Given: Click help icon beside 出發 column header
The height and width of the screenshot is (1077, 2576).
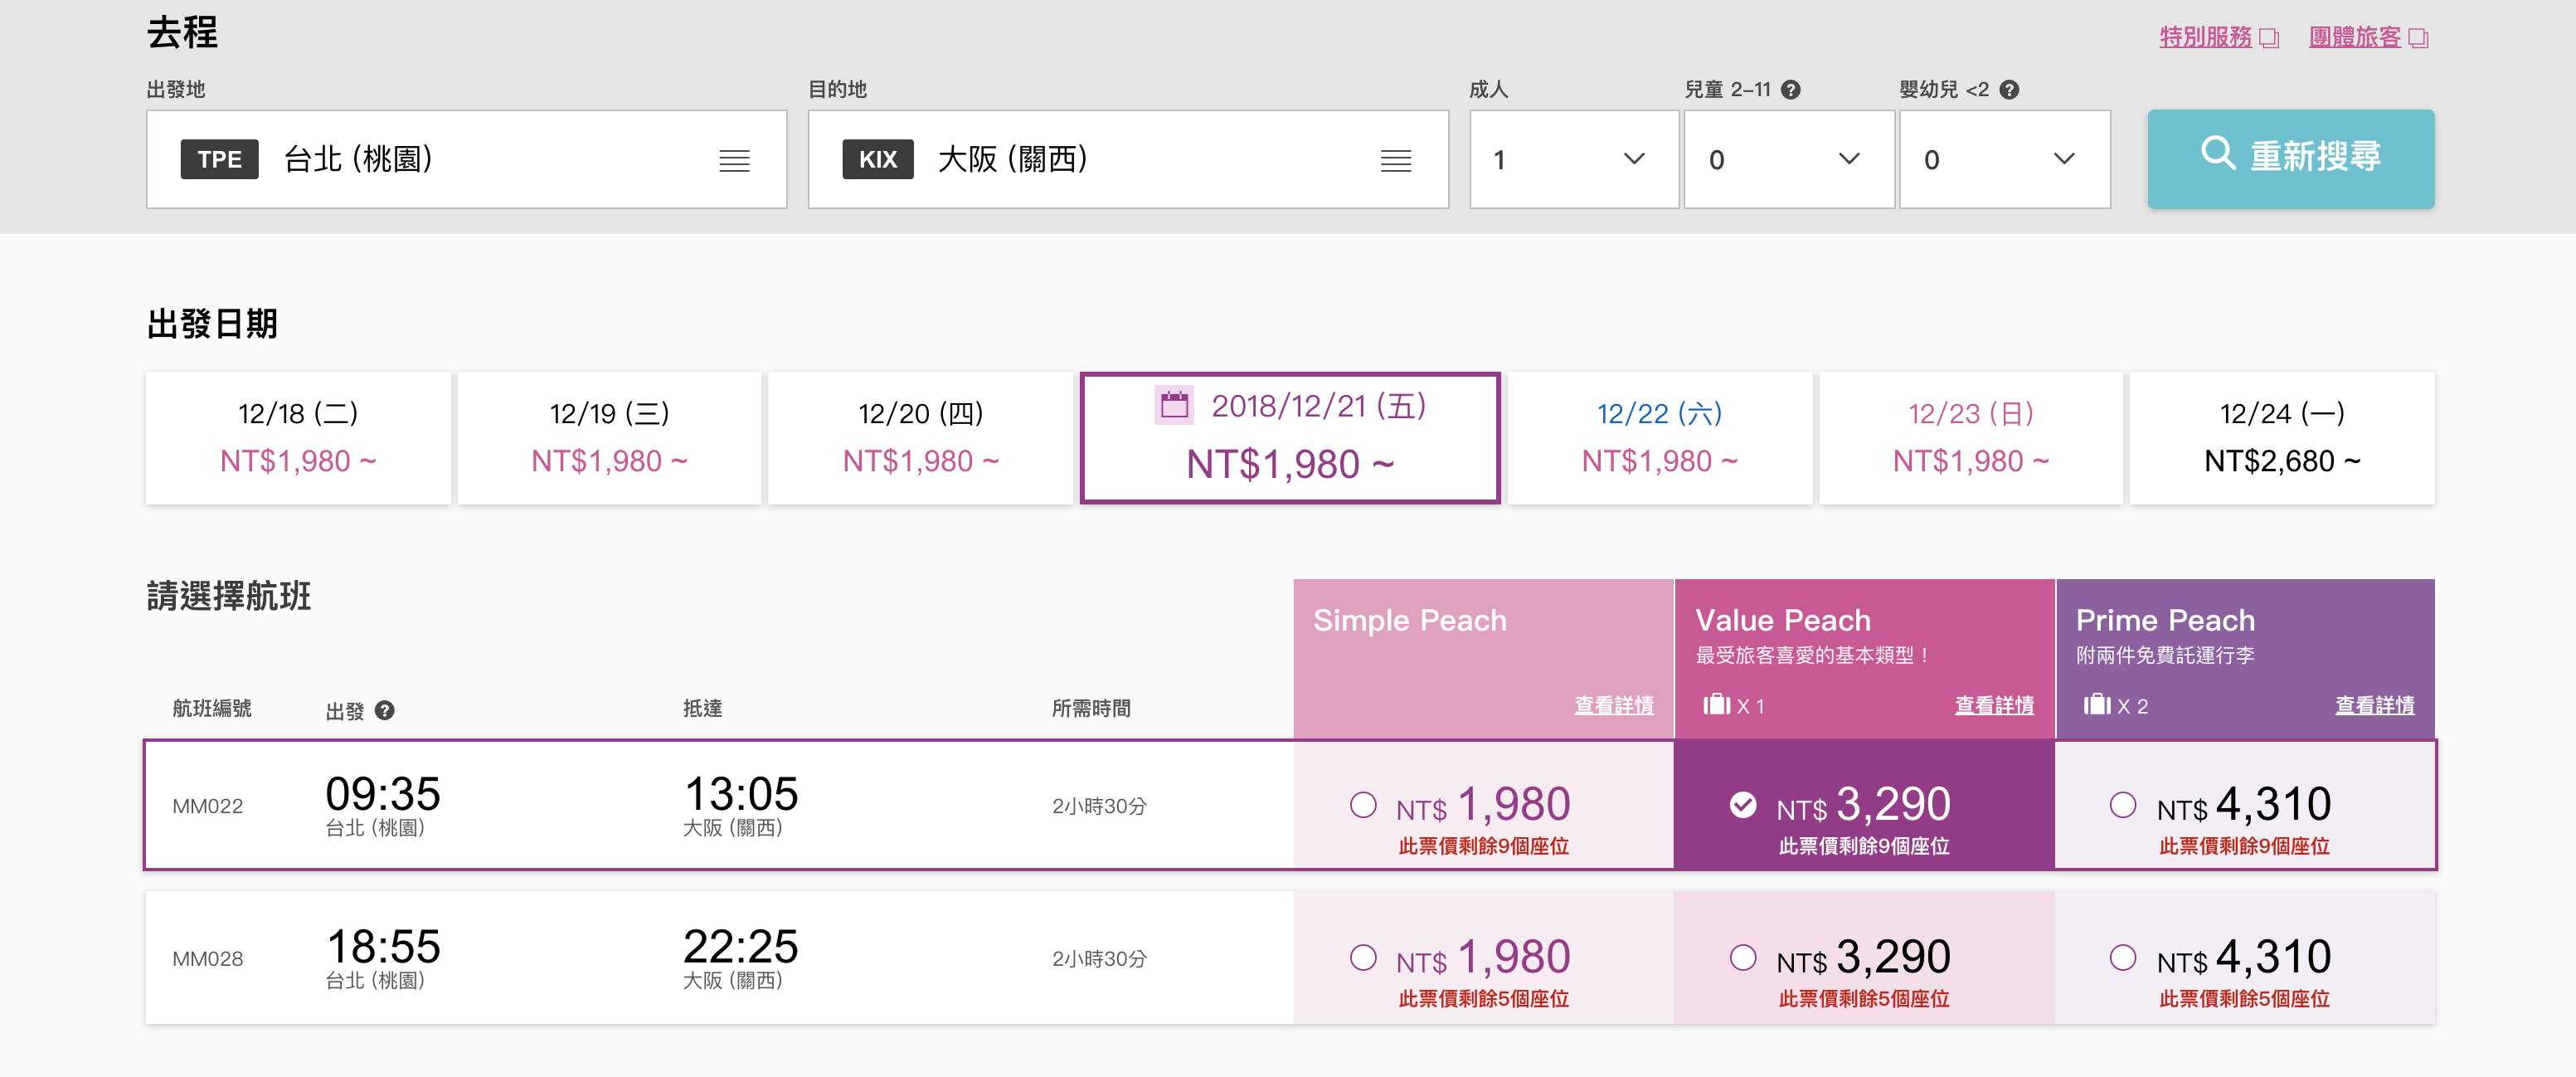Looking at the screenshot, I should [385, 710].
